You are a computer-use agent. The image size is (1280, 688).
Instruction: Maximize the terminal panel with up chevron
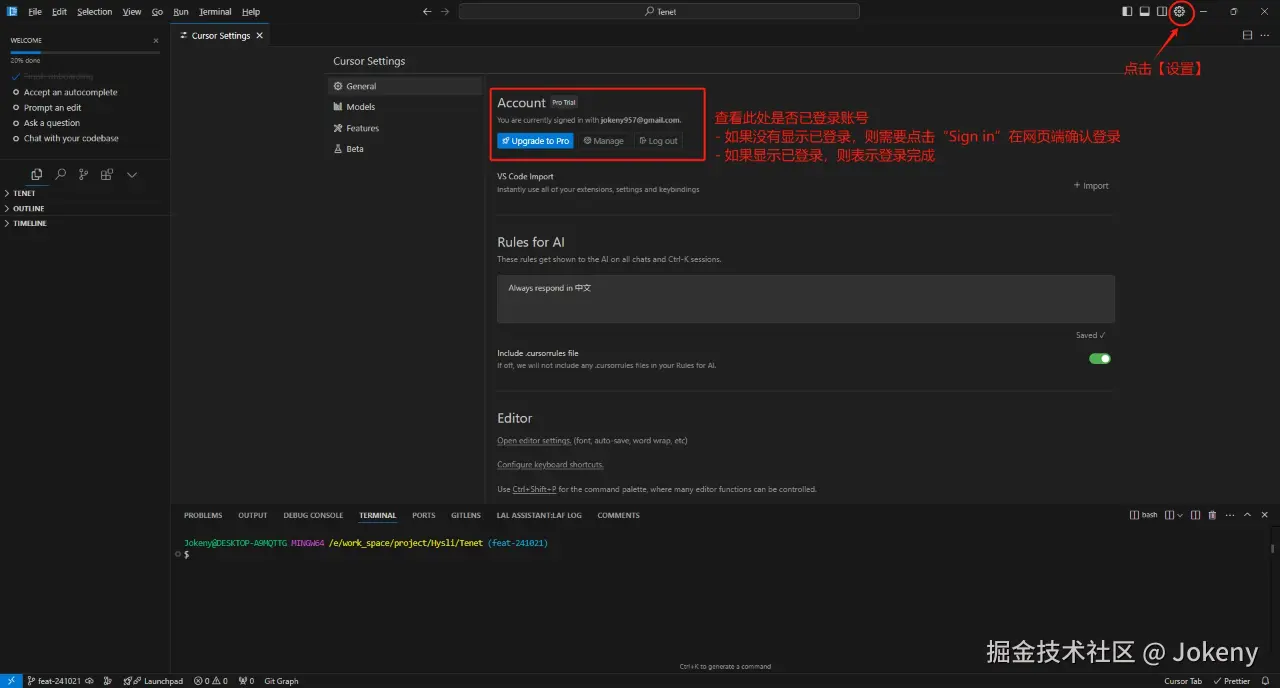pos(1246,515)
